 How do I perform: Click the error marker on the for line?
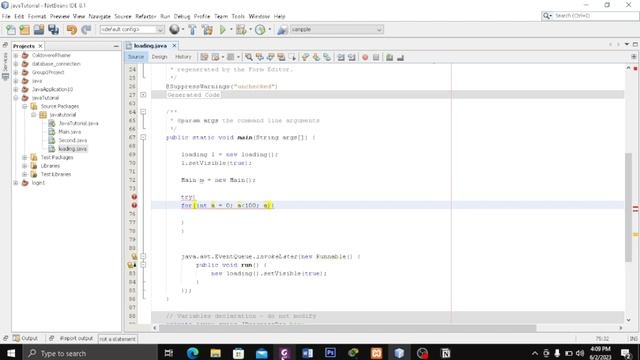click(x=134, y=205)
